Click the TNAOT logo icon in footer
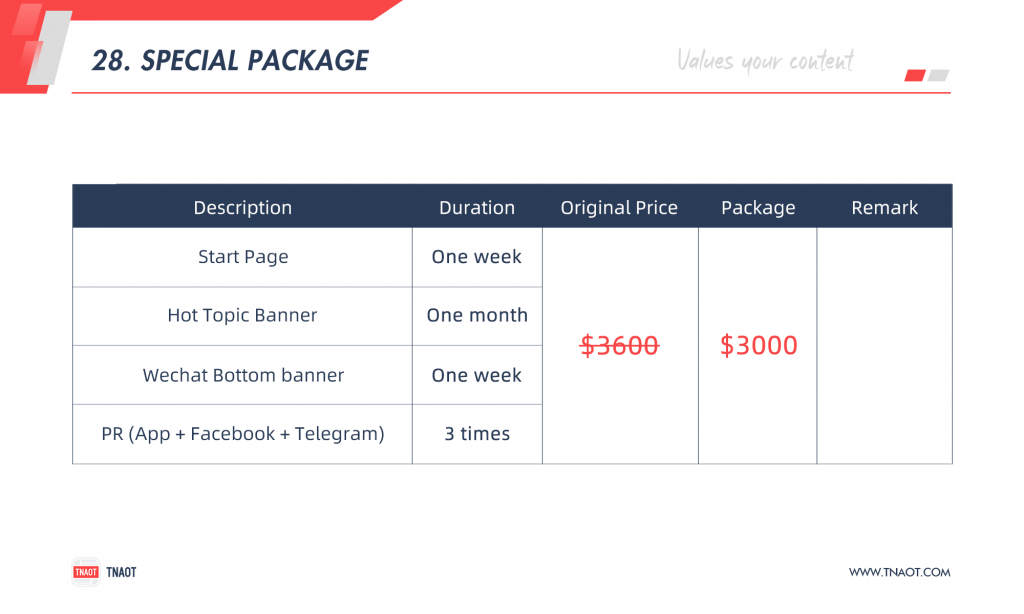1024x614 pixels. point(86,572)
